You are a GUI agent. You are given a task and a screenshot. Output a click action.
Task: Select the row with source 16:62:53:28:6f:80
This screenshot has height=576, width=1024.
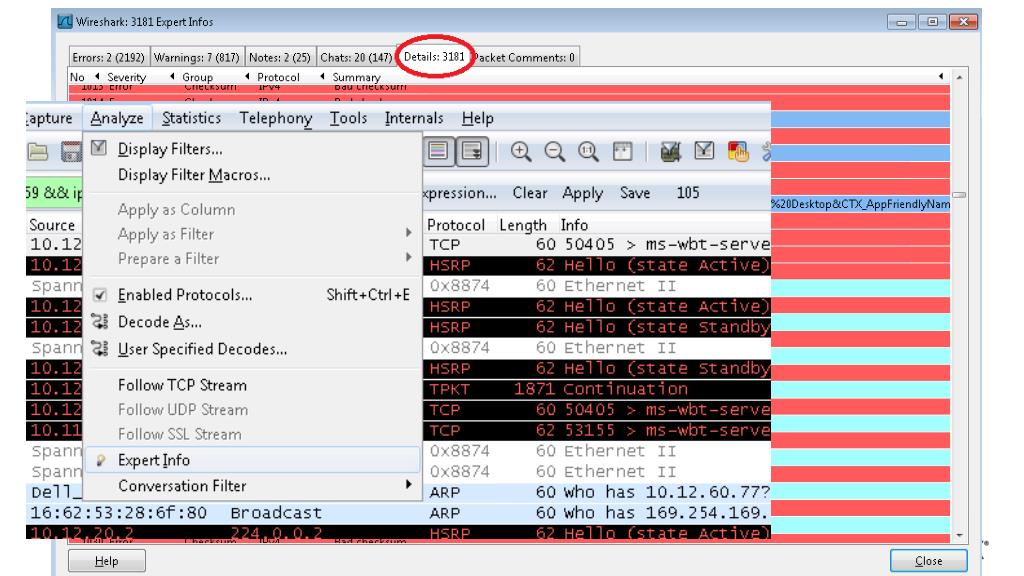(398, 513)
